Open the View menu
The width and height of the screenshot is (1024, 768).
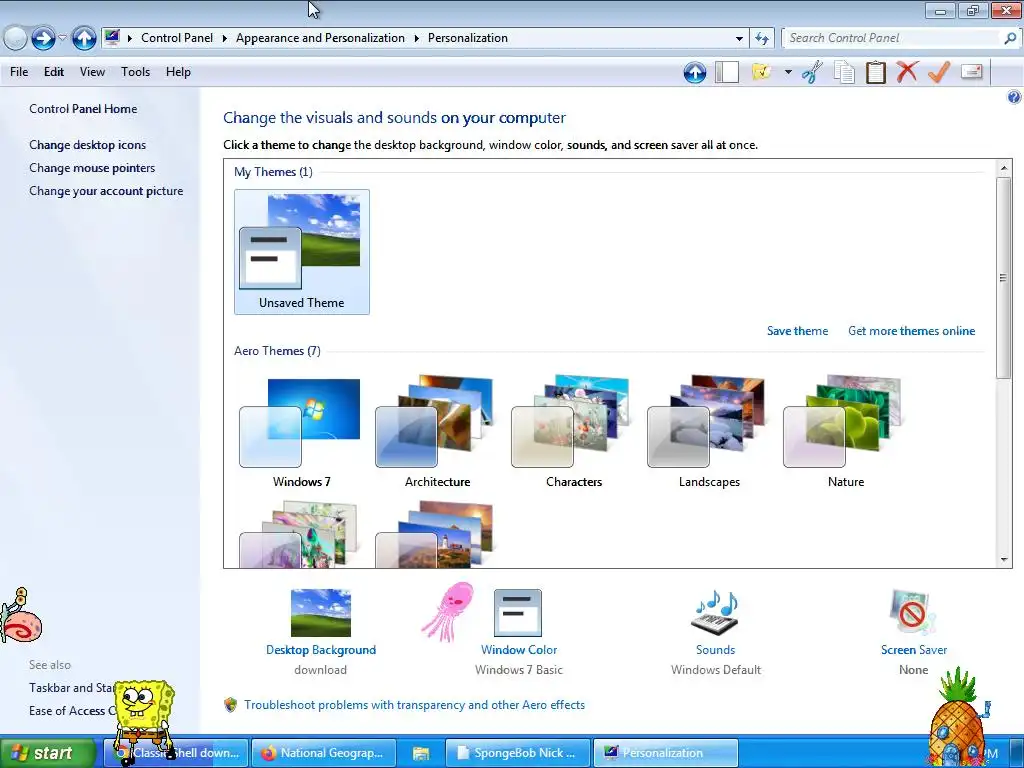tap(92, 72)
